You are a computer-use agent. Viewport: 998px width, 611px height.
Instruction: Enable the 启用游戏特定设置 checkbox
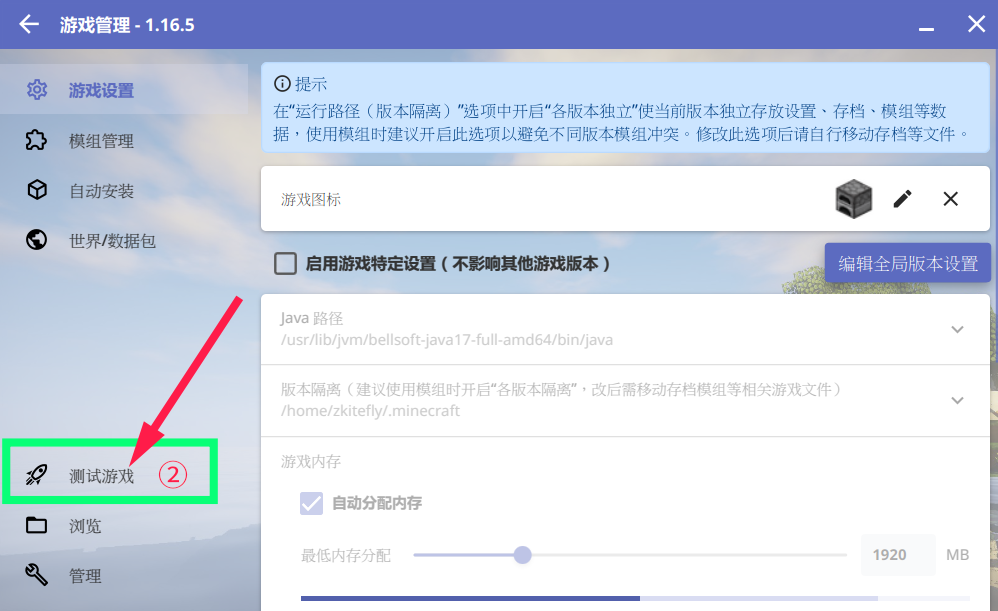[285, 263]
